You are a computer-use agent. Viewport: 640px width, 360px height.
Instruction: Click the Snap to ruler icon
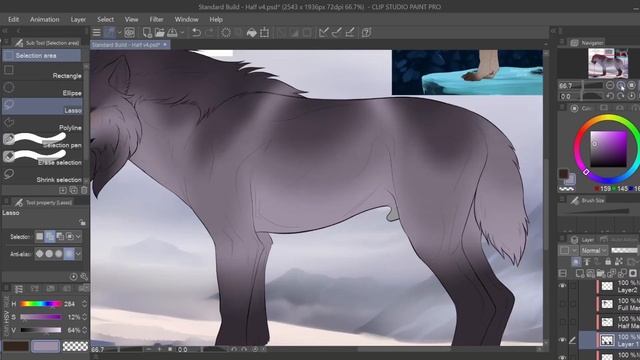pos(324,33)
